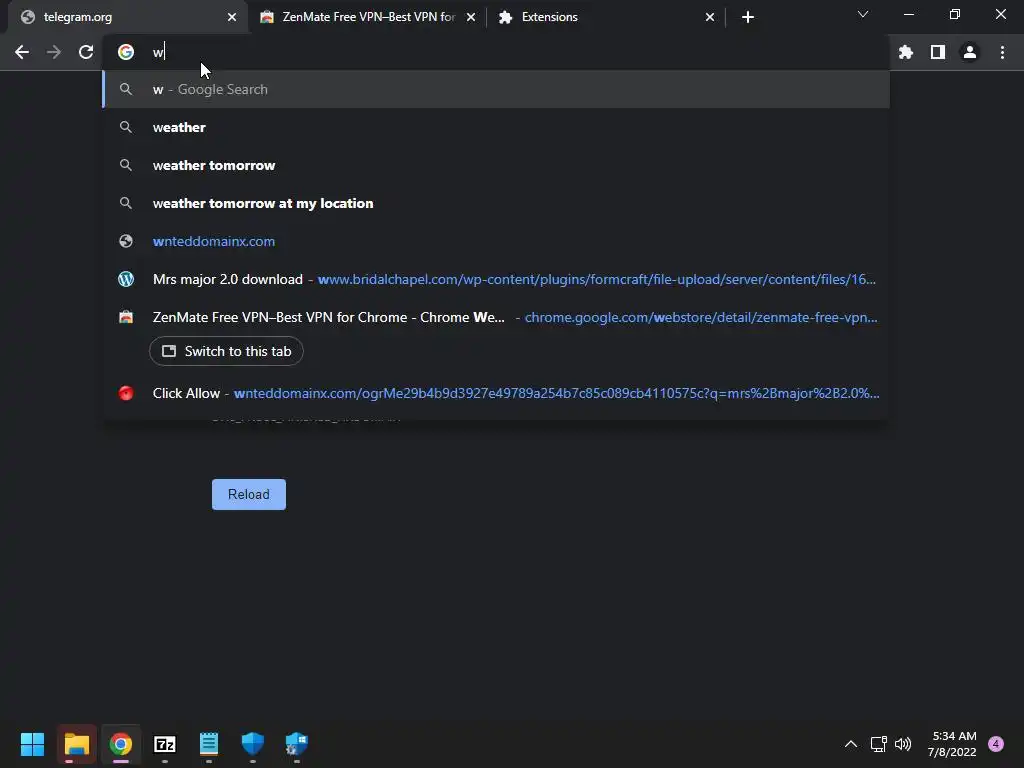Image resolution: width=1024 pixels, height=768 pixels.
Task: Open the clock showing 5:34 AM
Action: (x=953, y=744)
